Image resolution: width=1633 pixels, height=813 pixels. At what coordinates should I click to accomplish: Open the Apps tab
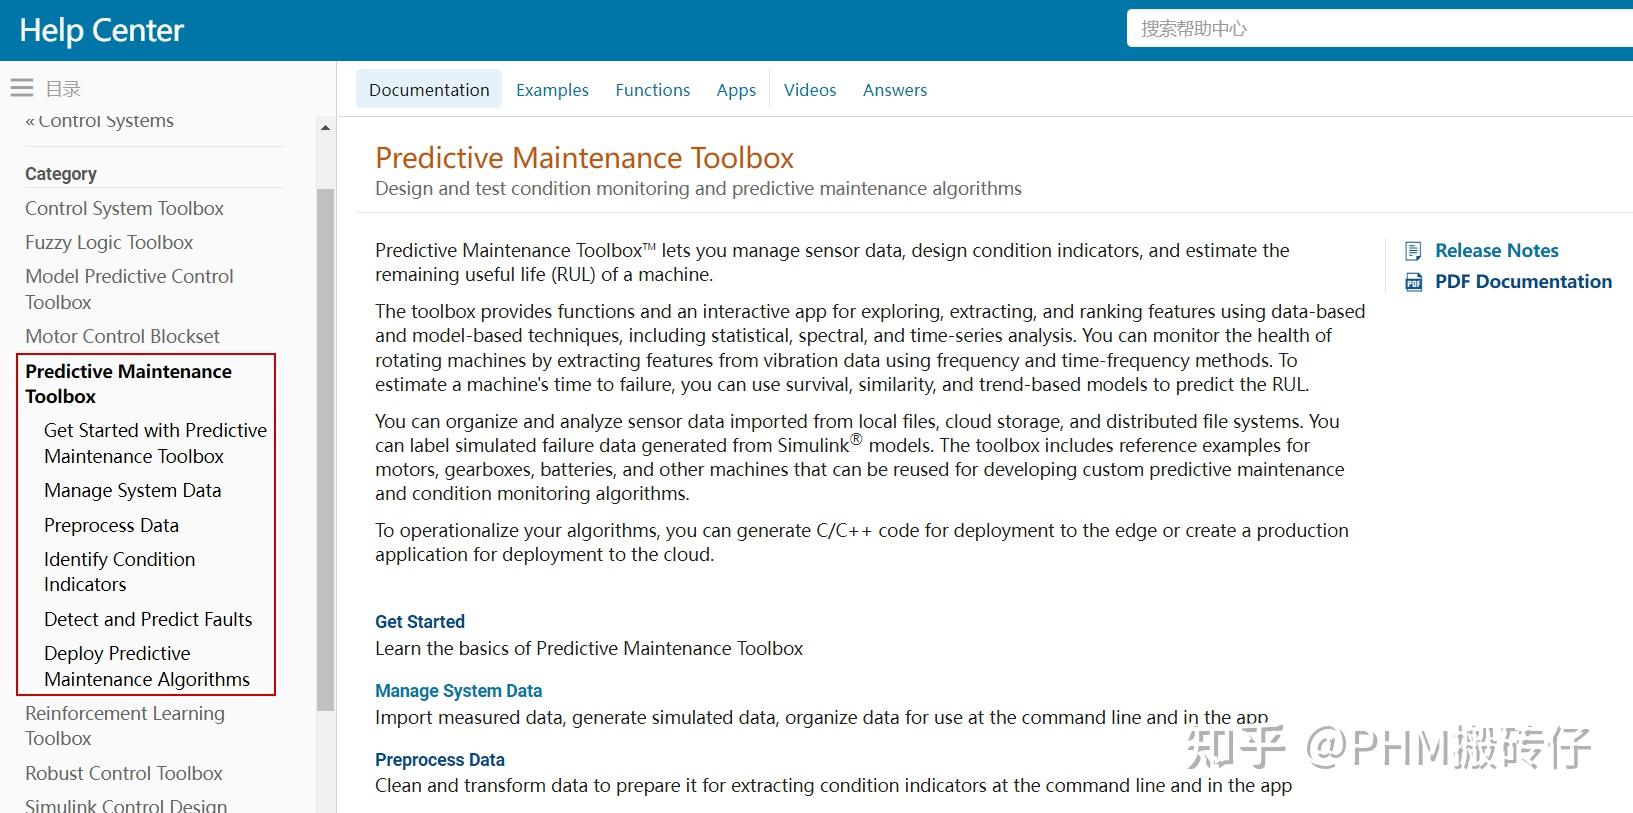[x=736, y=90]
